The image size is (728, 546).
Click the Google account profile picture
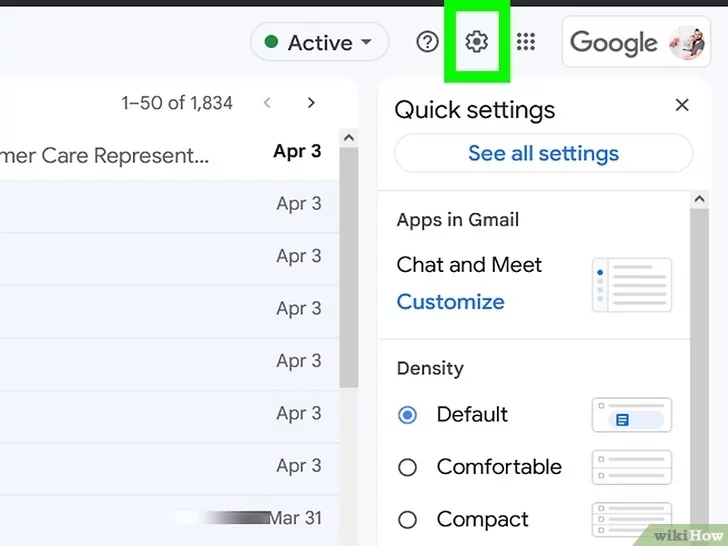point(687,43)
